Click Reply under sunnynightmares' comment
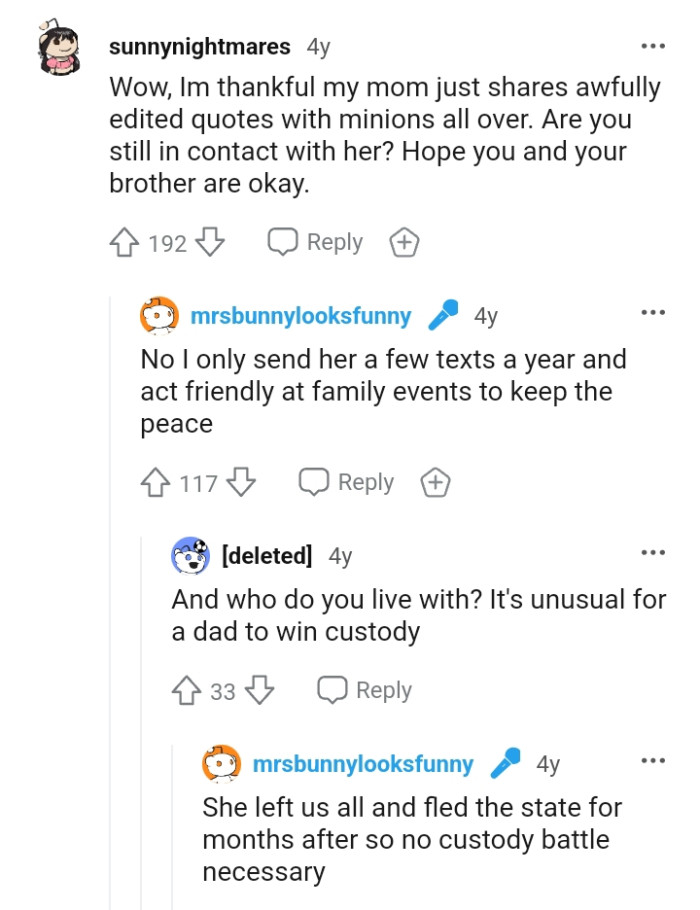This screenshot has width=700, height=910. [332, 241]
